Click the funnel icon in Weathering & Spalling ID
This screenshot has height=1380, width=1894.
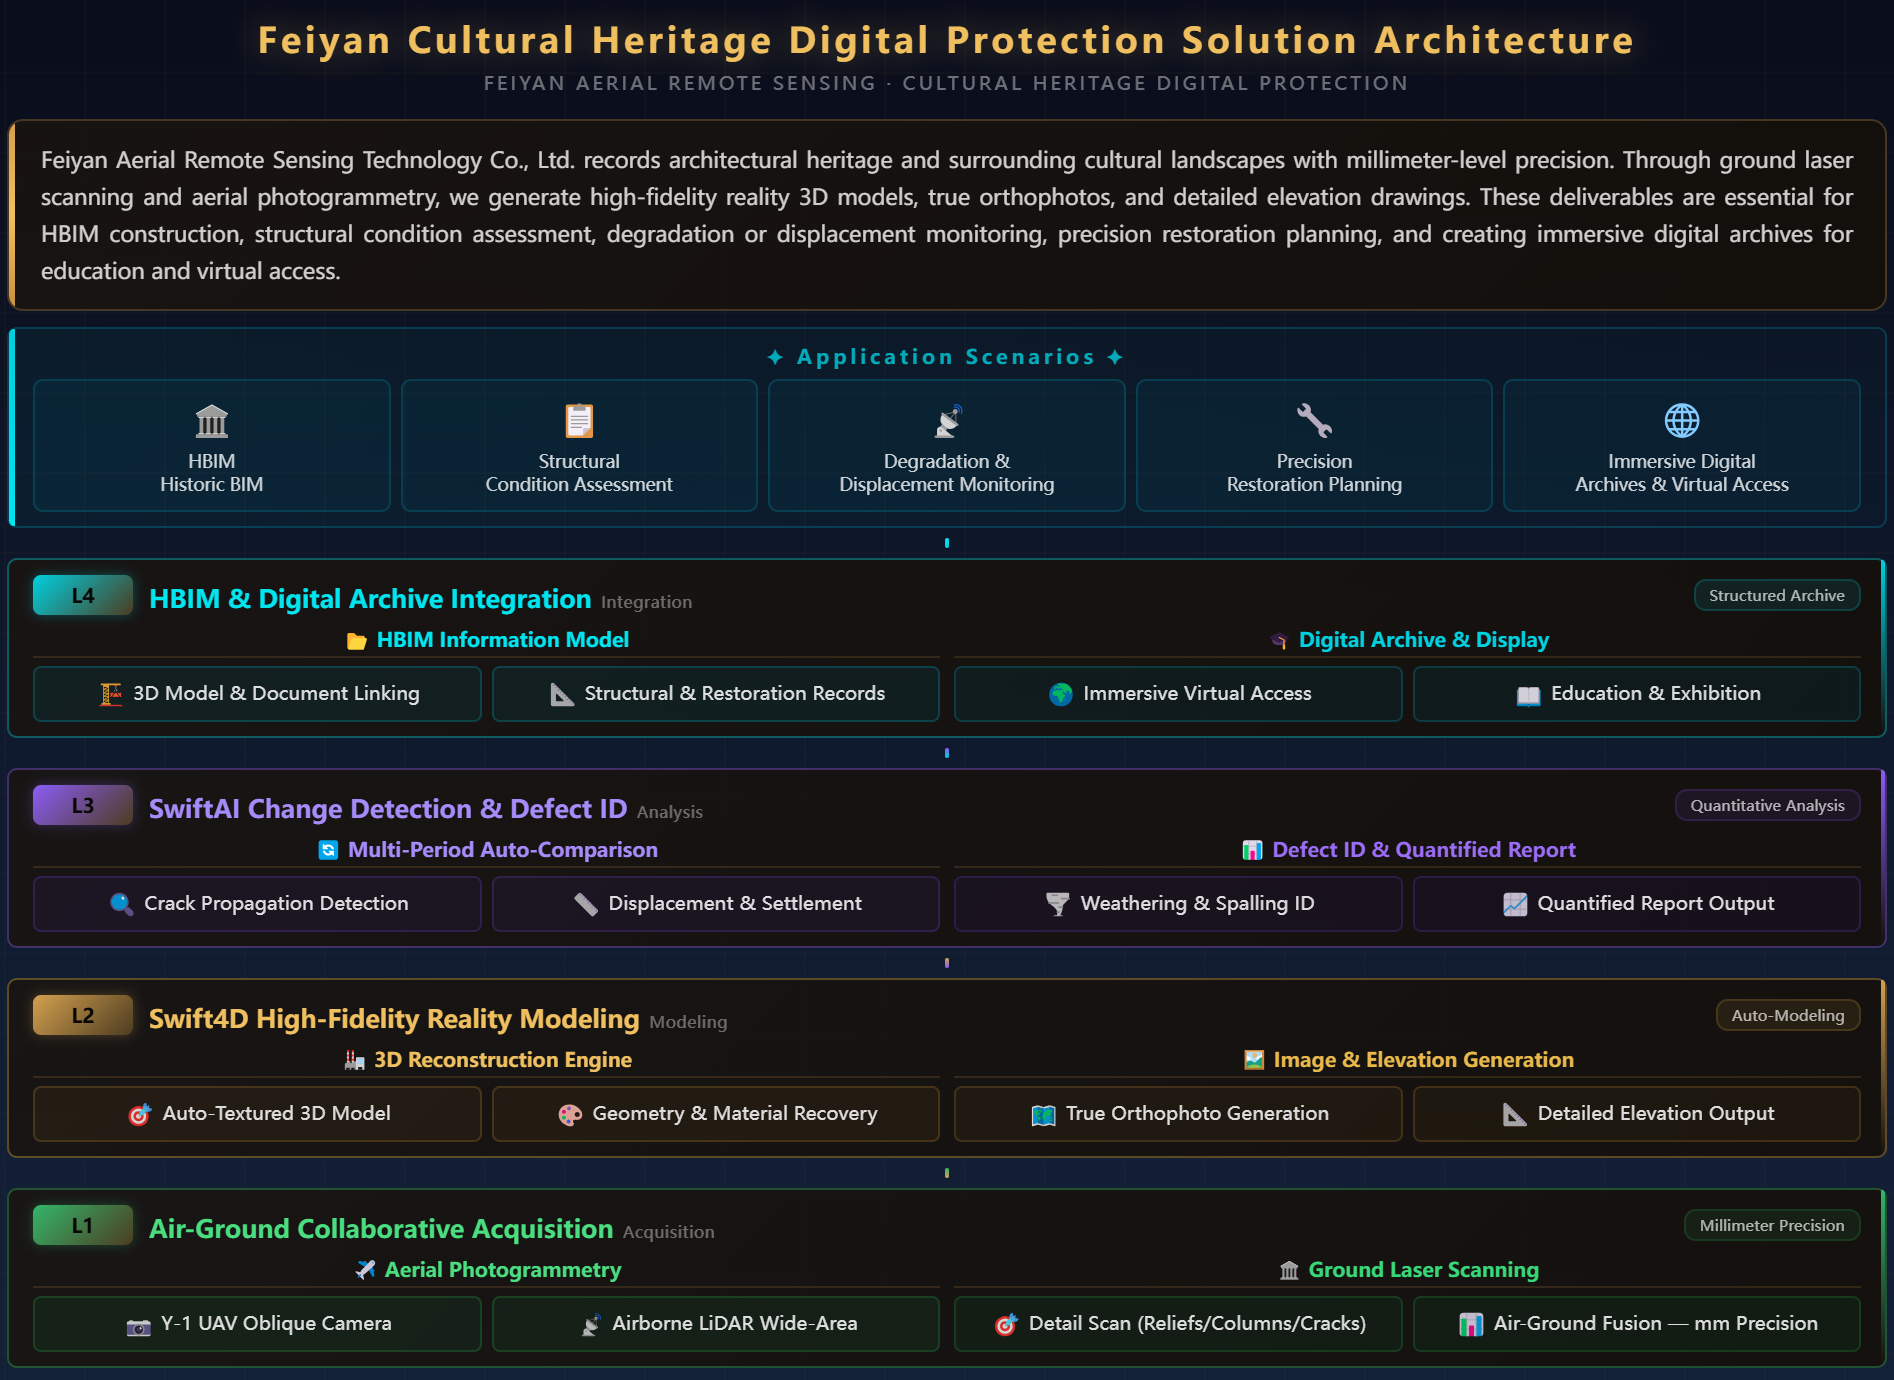(x=1057, y=904)
